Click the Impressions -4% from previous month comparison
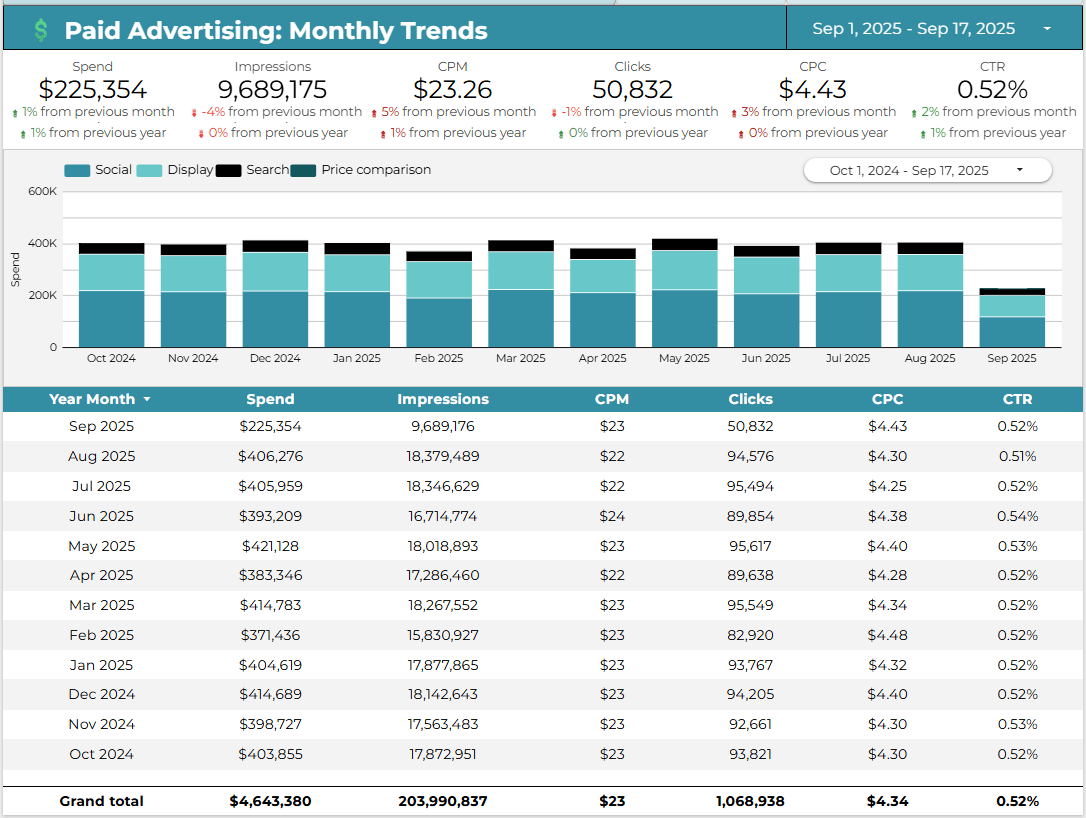The width and height of the screenshot is (1086, 818). pos(276,112)
